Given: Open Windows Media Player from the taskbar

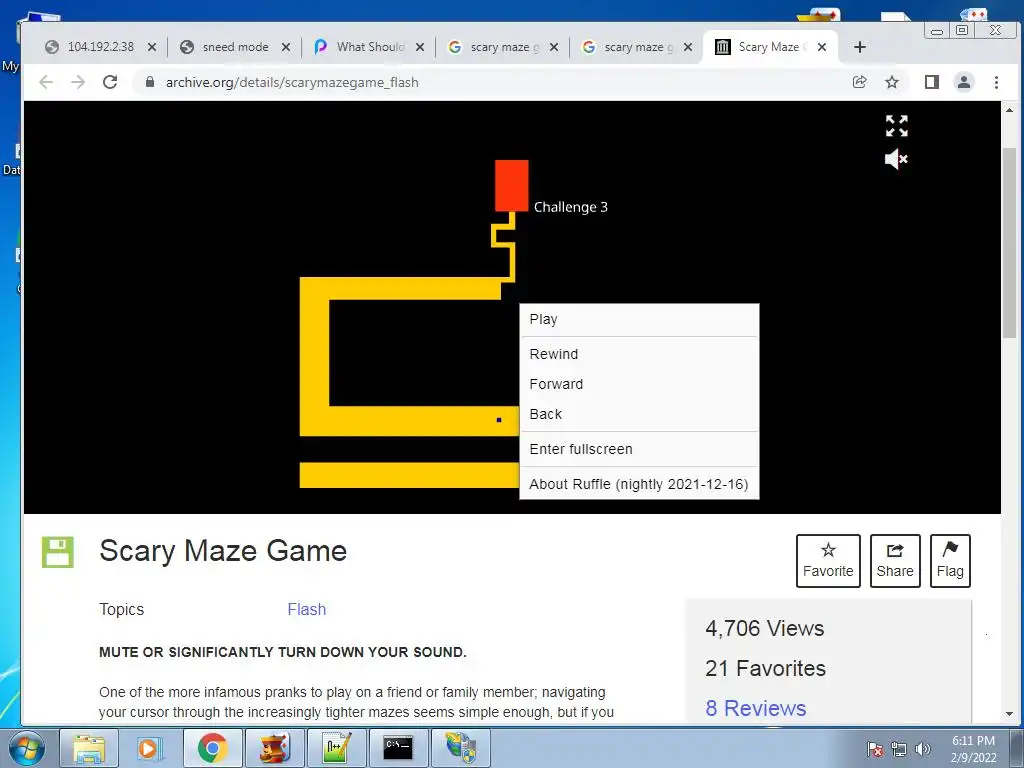Looking at the screenshot, I should point(149,748).
